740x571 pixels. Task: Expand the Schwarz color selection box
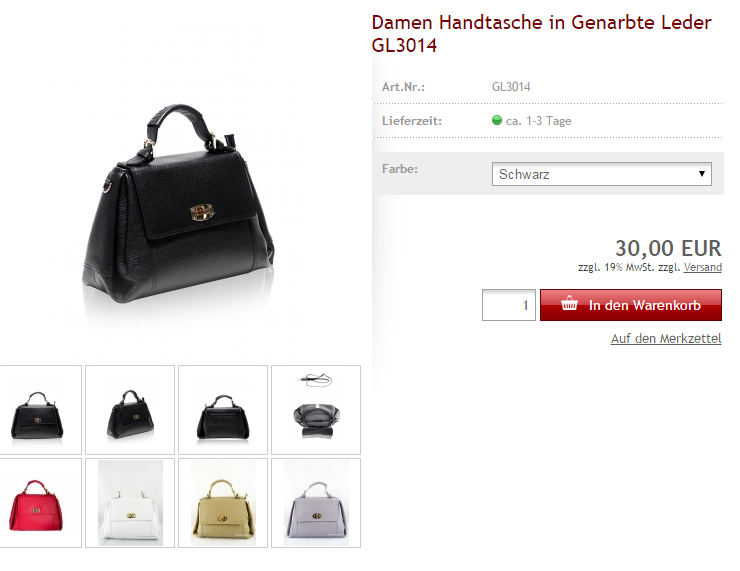click(602, 174)
